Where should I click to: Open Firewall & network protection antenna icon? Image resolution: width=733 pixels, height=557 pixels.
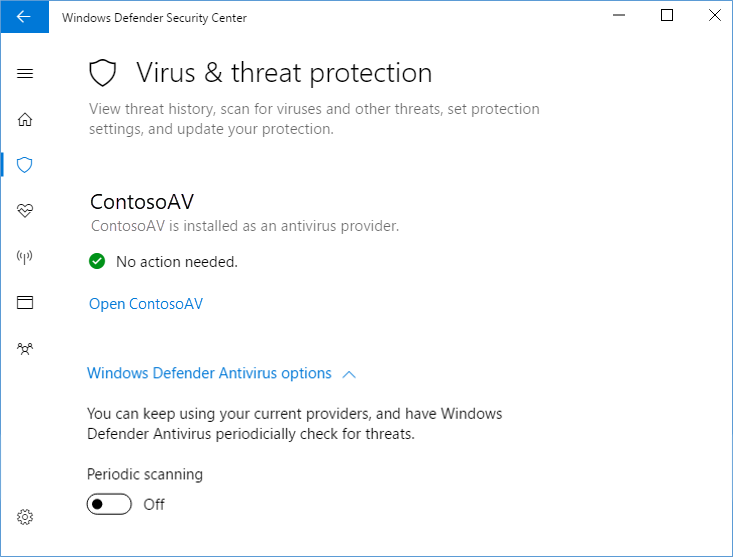(x=25, y=256)
